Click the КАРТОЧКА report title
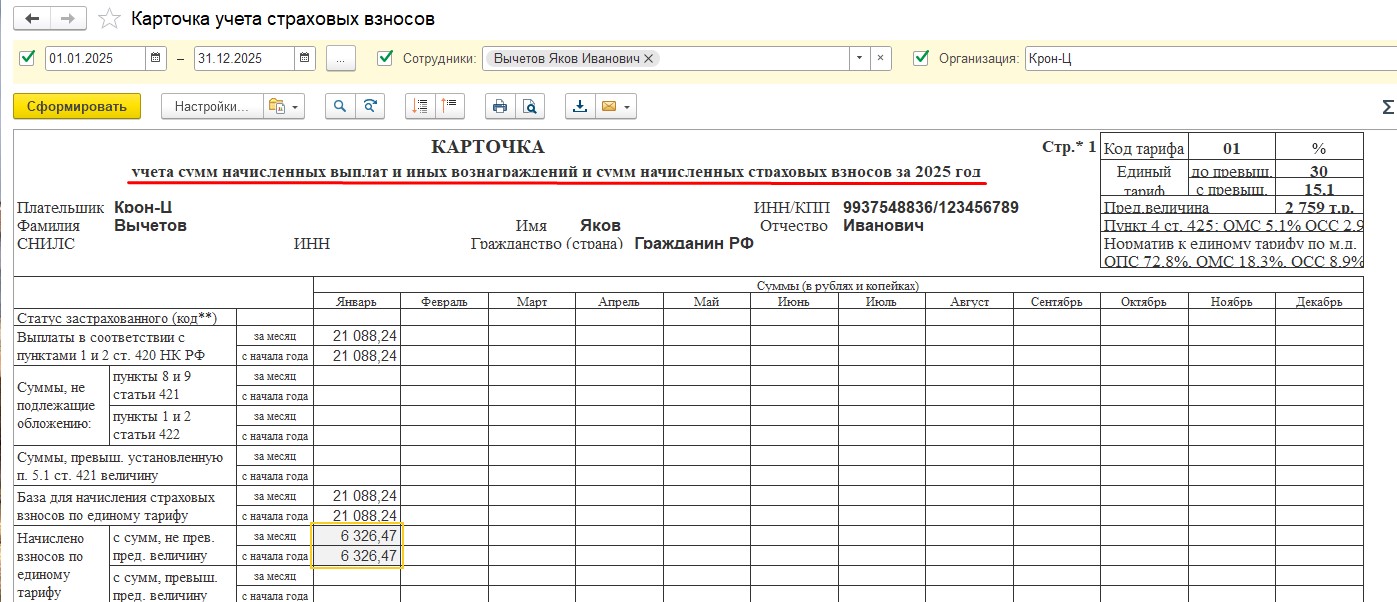This screenshot has width=1397, height=602. [488, 147]
